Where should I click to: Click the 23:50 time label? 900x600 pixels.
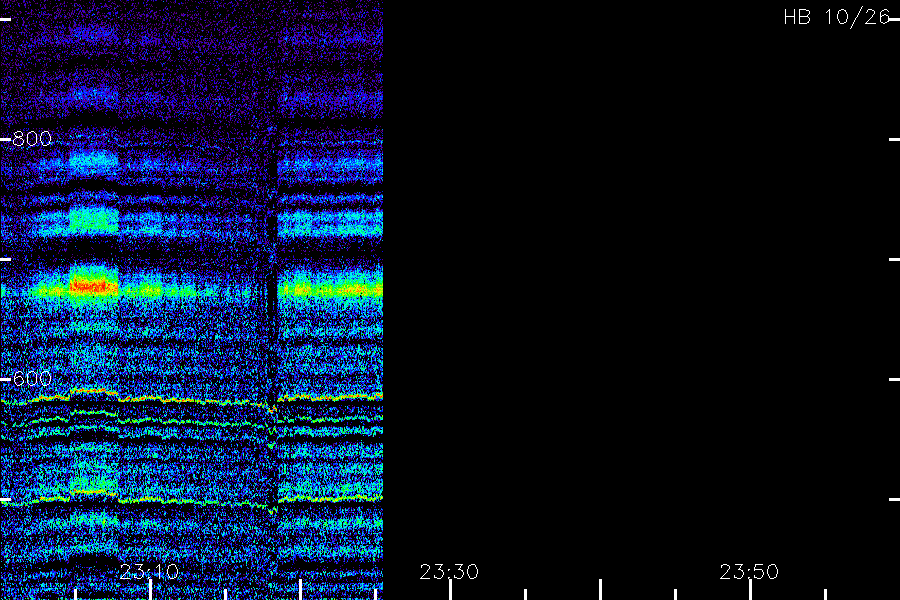click(x=749, y=572)
